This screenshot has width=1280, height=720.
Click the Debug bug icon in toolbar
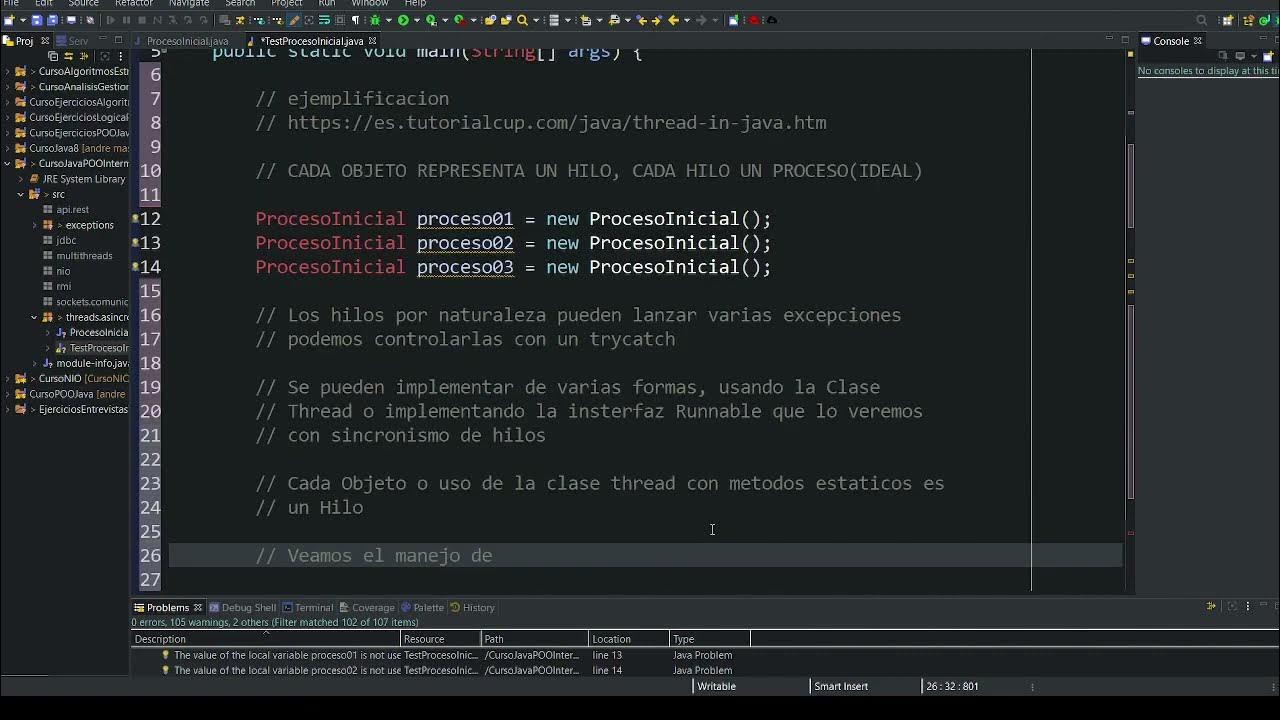tap(375, 20)
